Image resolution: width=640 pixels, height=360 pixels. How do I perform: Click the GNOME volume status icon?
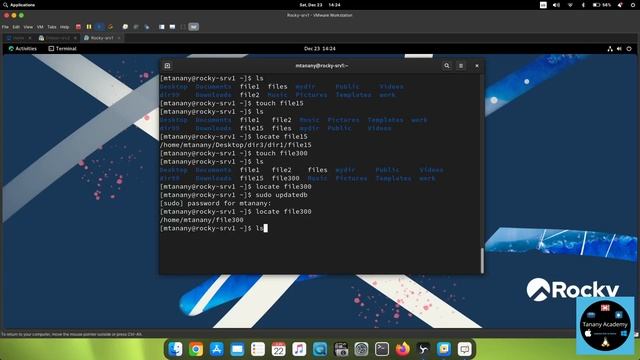point(619,49)
